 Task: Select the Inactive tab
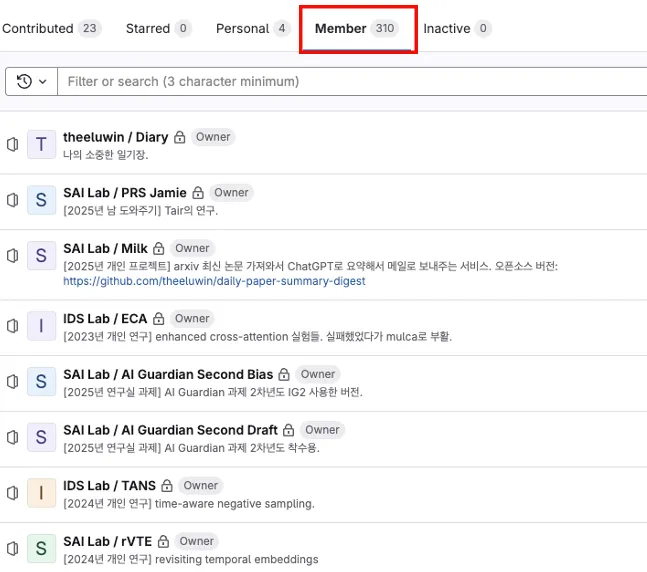pos(457,28)
